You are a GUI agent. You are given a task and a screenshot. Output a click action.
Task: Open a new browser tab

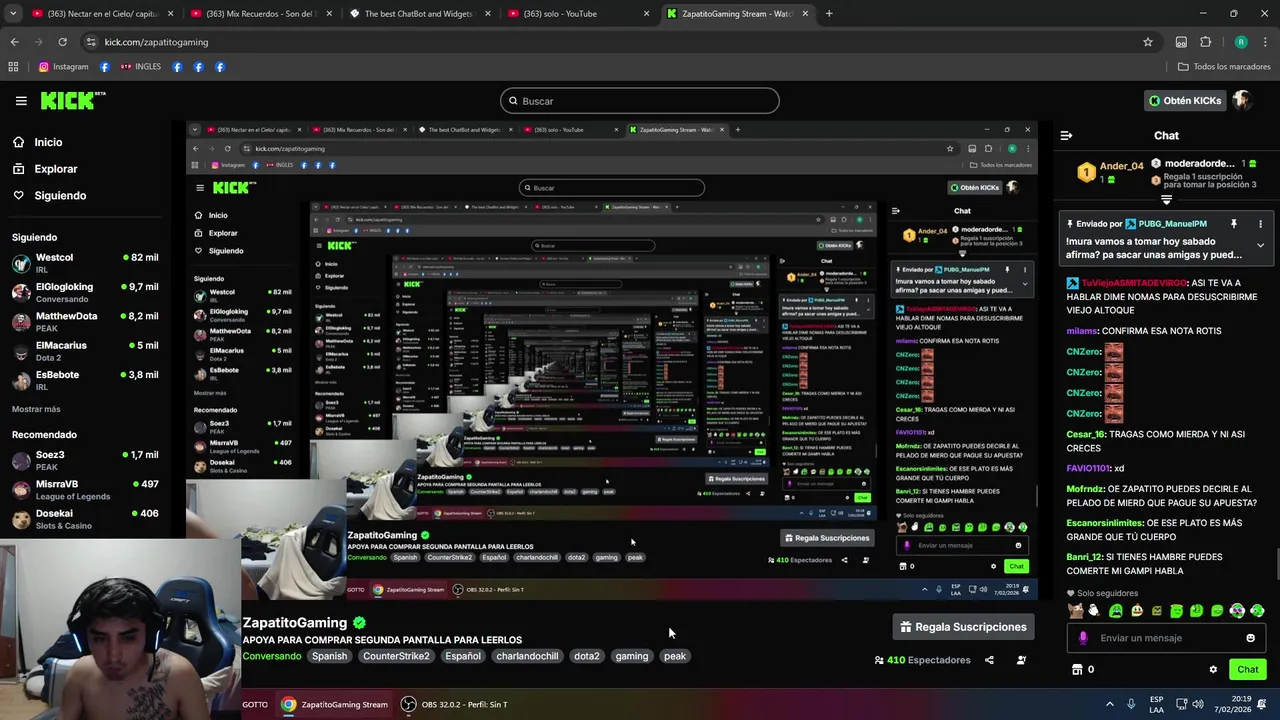(x=829, y=14)
